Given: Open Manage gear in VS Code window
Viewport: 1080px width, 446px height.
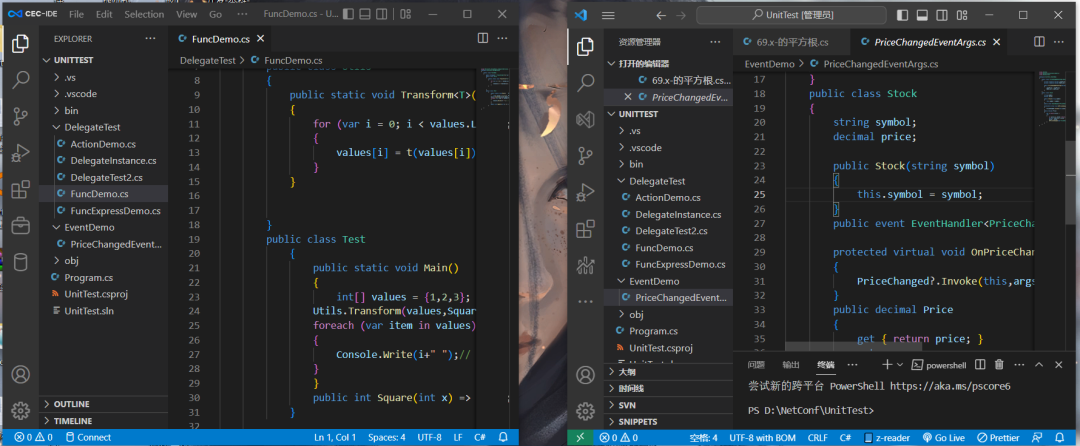Looking at the screenshot, I should point(585,411).
